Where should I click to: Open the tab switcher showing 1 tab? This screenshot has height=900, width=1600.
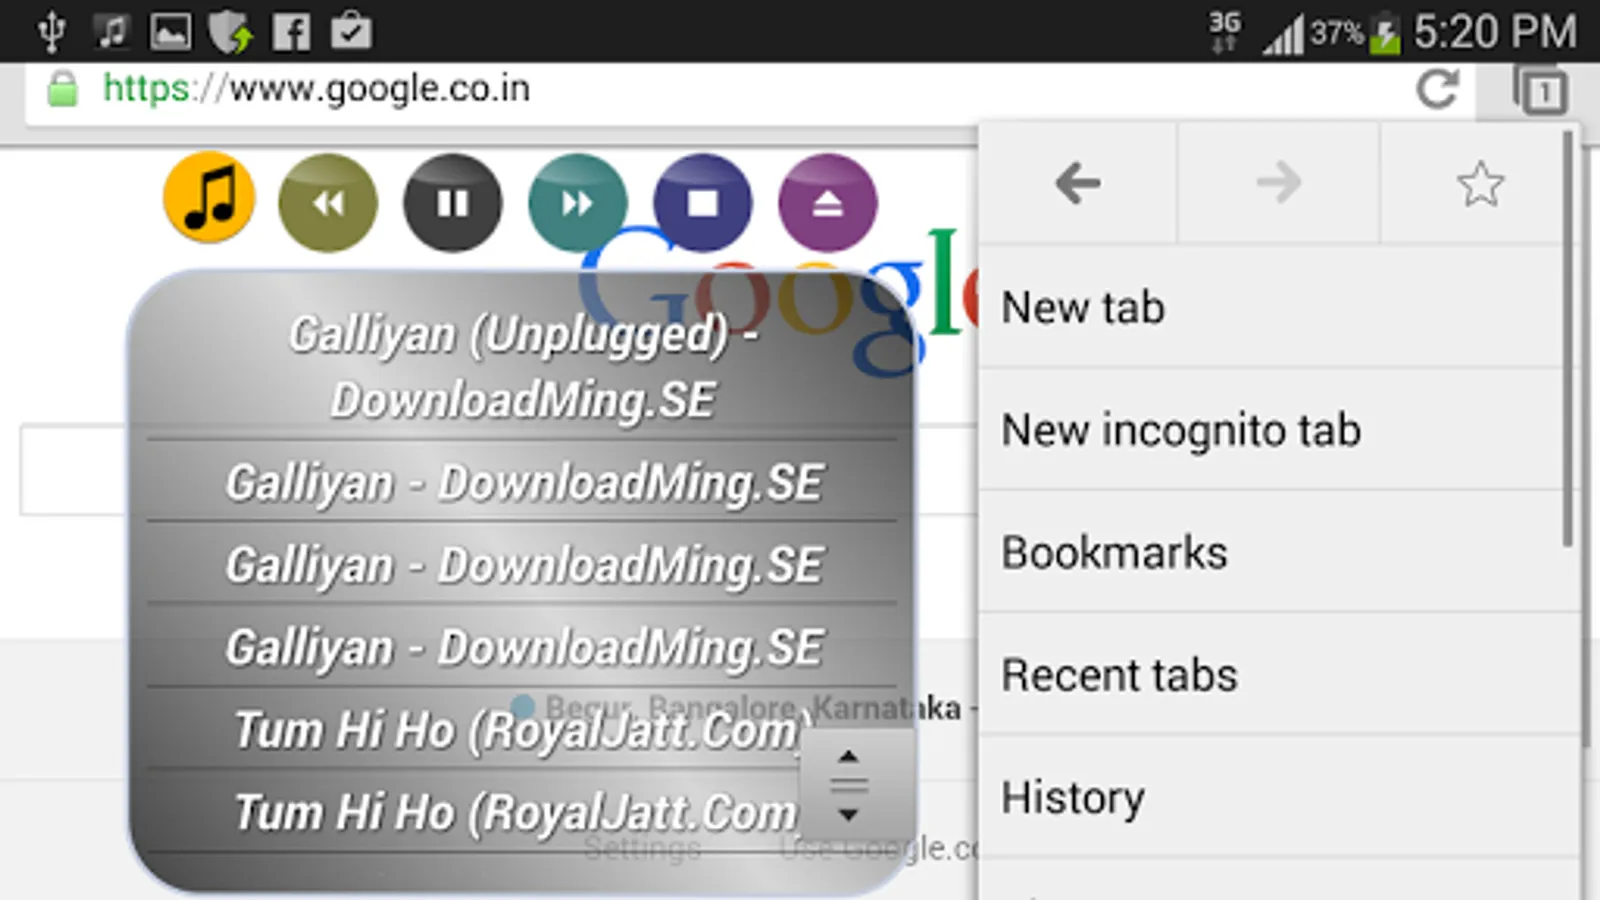1540,90
